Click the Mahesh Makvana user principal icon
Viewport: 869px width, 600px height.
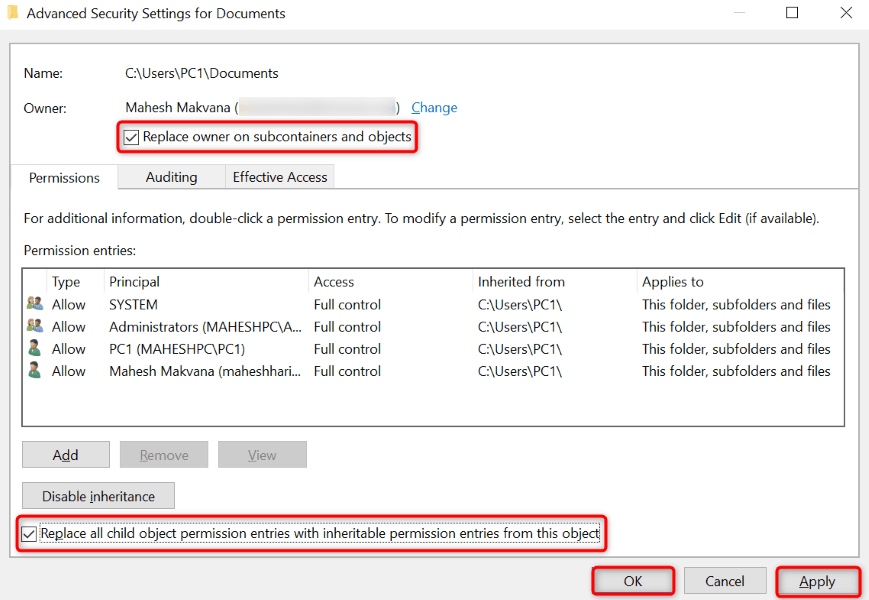click(35, 371)
